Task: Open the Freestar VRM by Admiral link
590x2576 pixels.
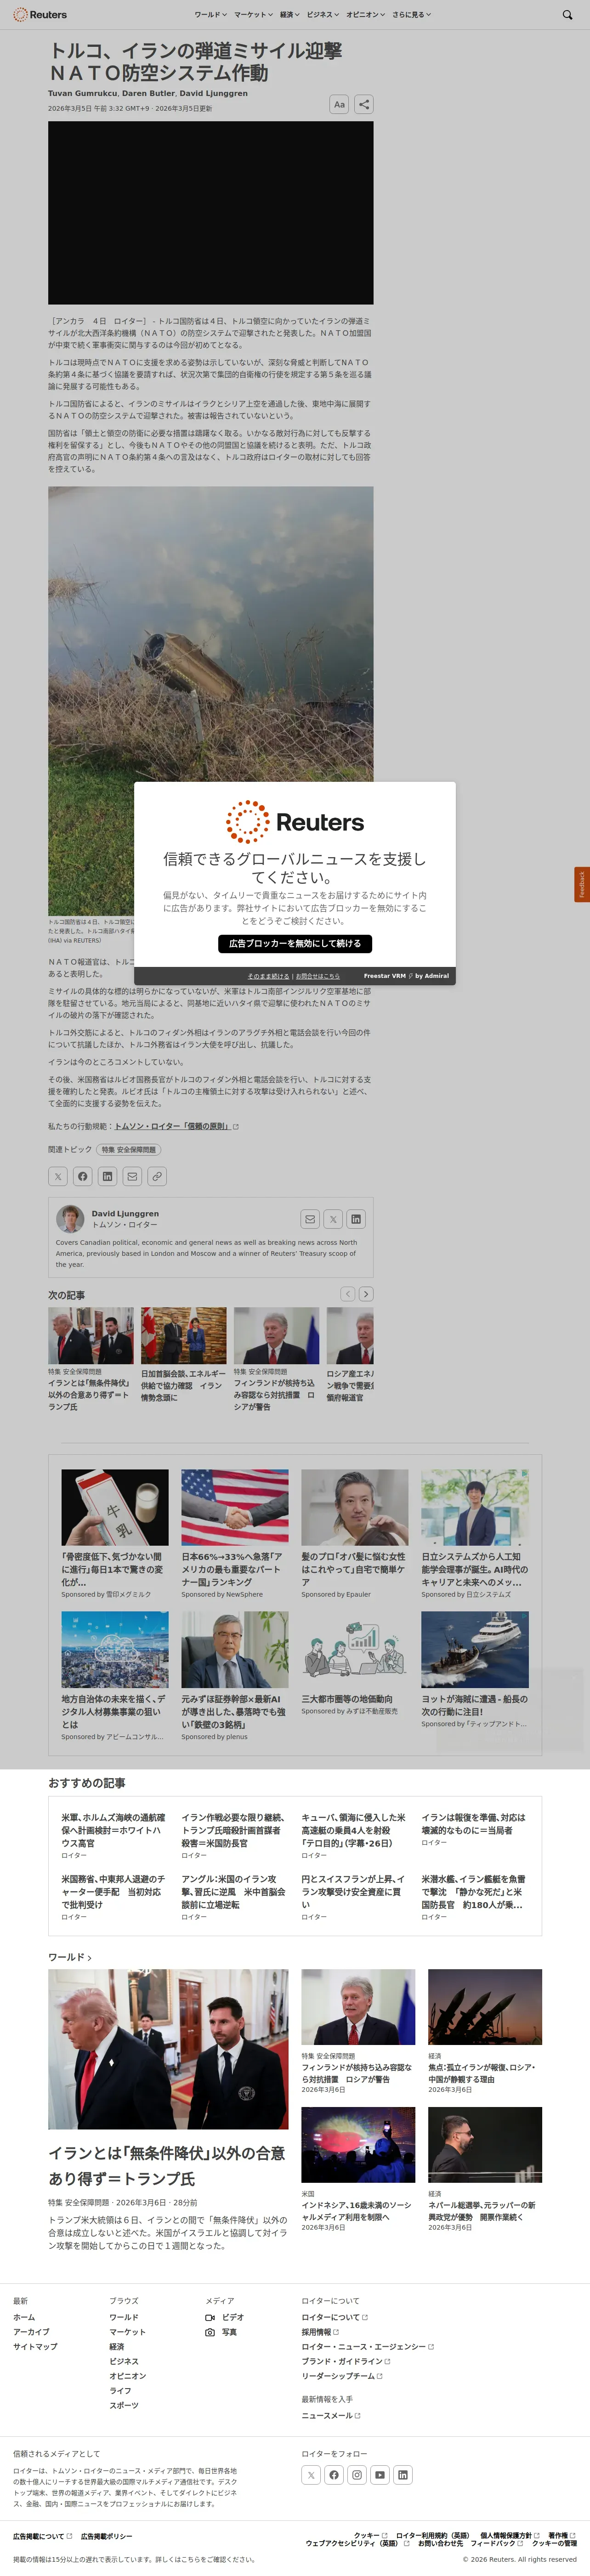Action: pos(406,976)
